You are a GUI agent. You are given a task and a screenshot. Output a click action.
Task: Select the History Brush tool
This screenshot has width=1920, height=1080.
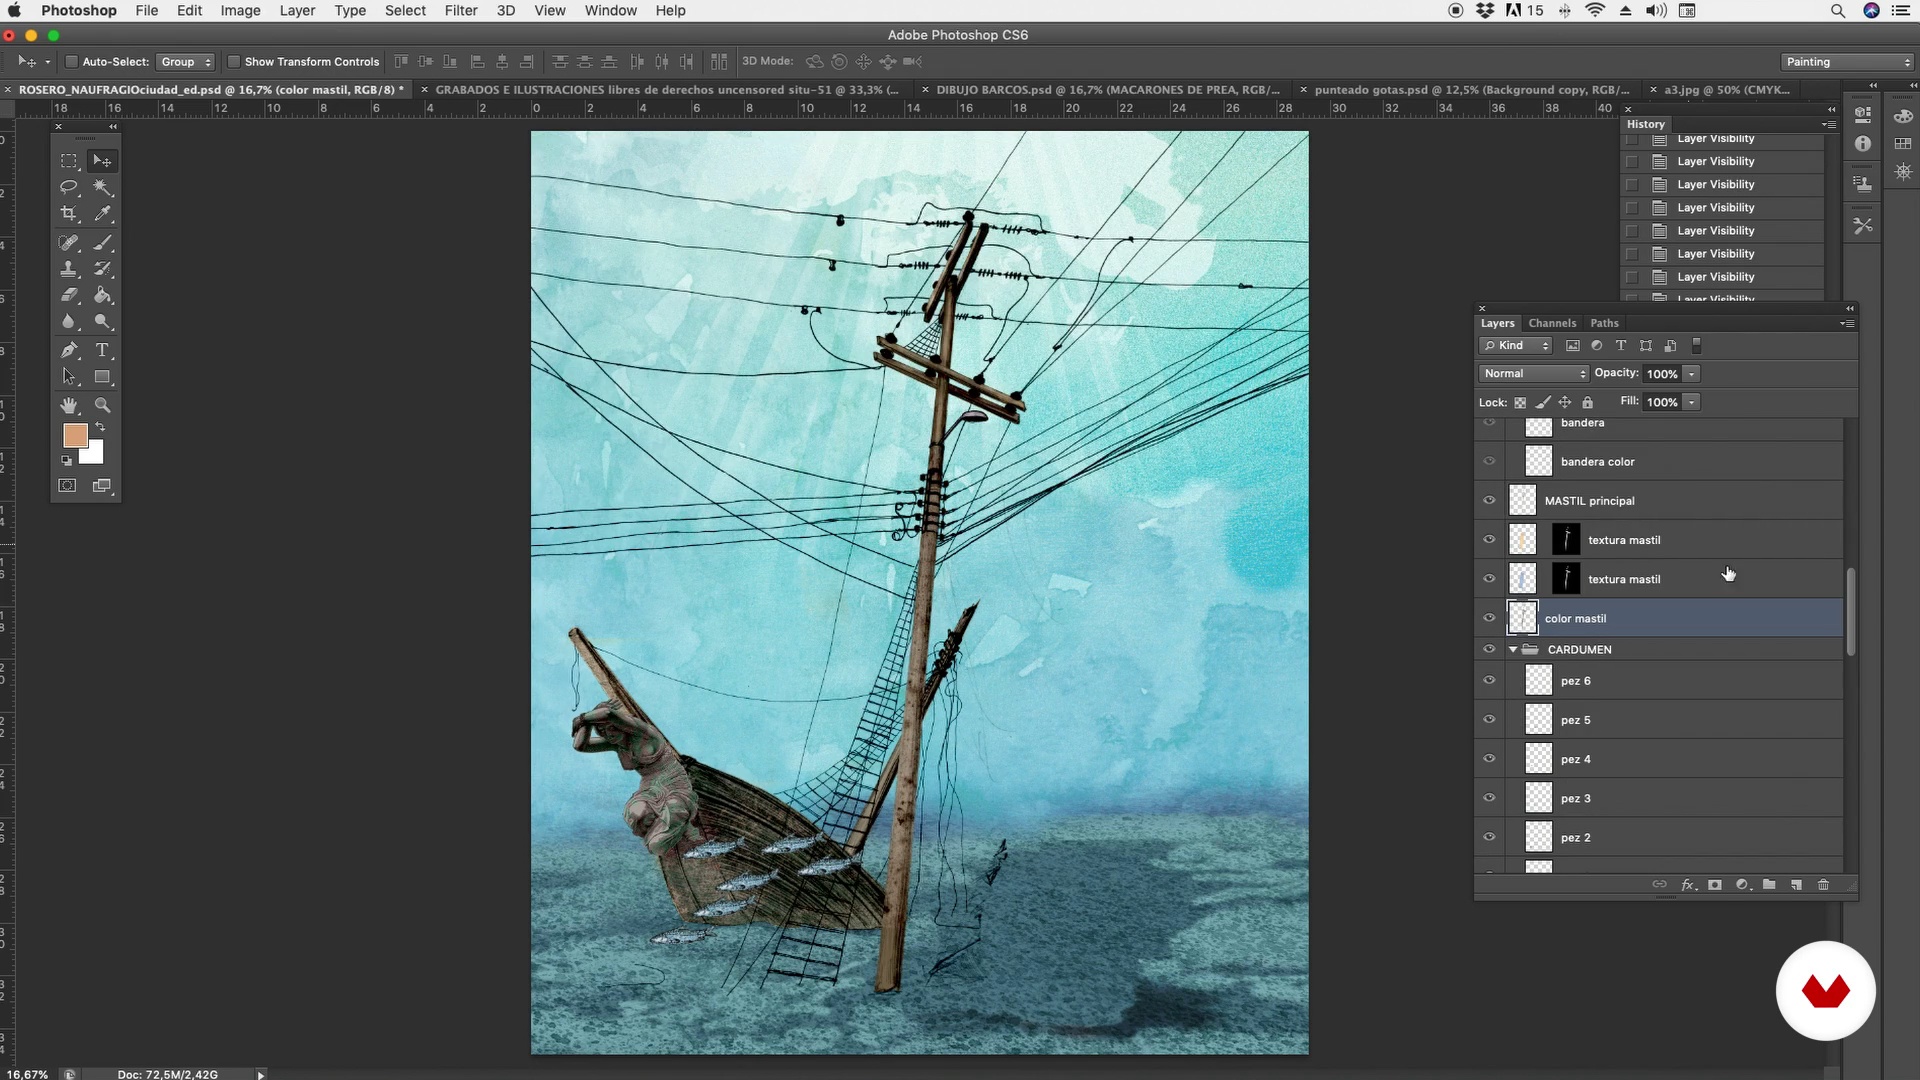tap(102, 269)
